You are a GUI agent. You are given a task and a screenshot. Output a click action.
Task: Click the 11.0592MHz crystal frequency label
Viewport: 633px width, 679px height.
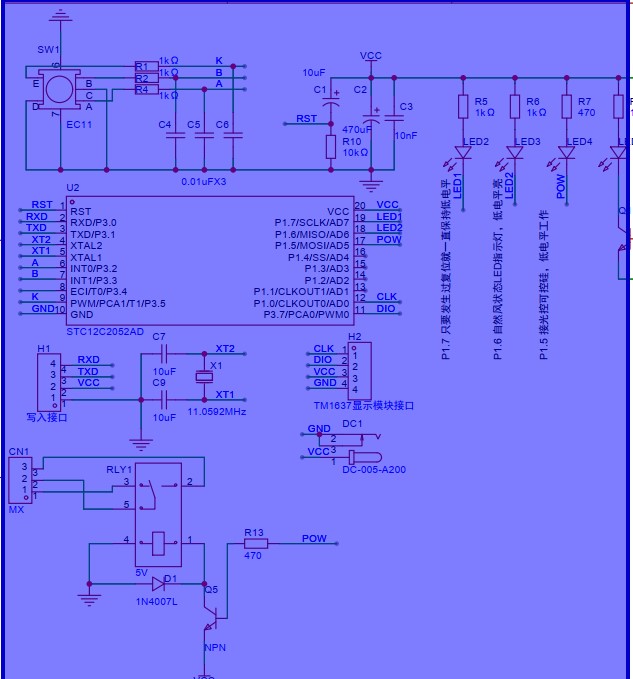click(x=217, y=411)
